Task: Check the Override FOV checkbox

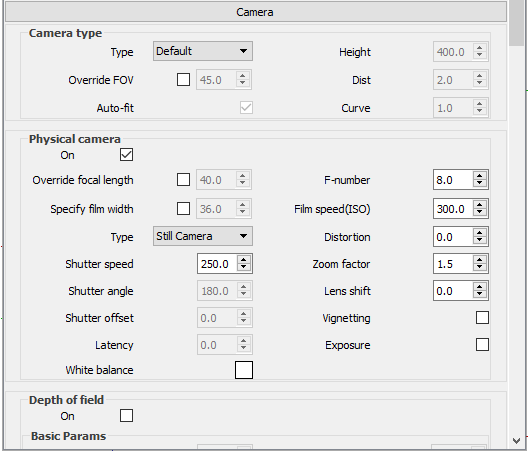Action: tap(183, 80)
